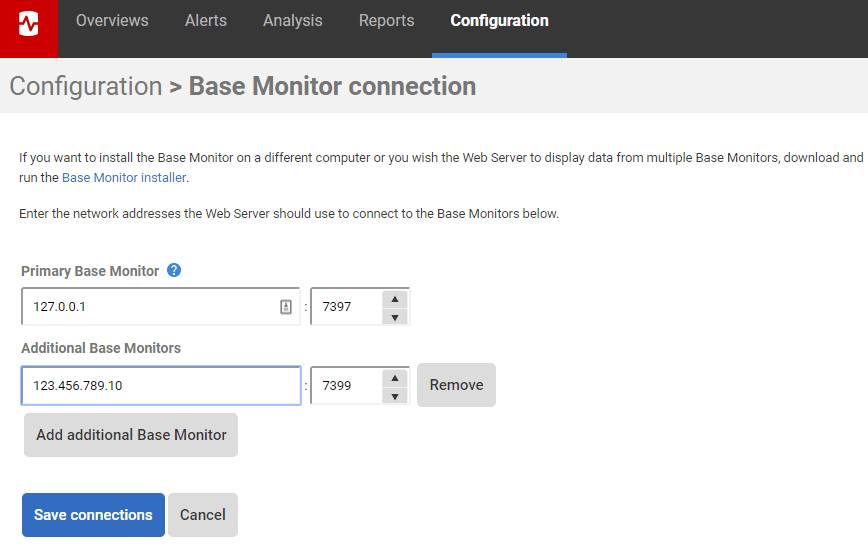Viewport: 868px width, 548px height.
Task: Click the Configuration breadcrumb link
Action: [86, 86]
